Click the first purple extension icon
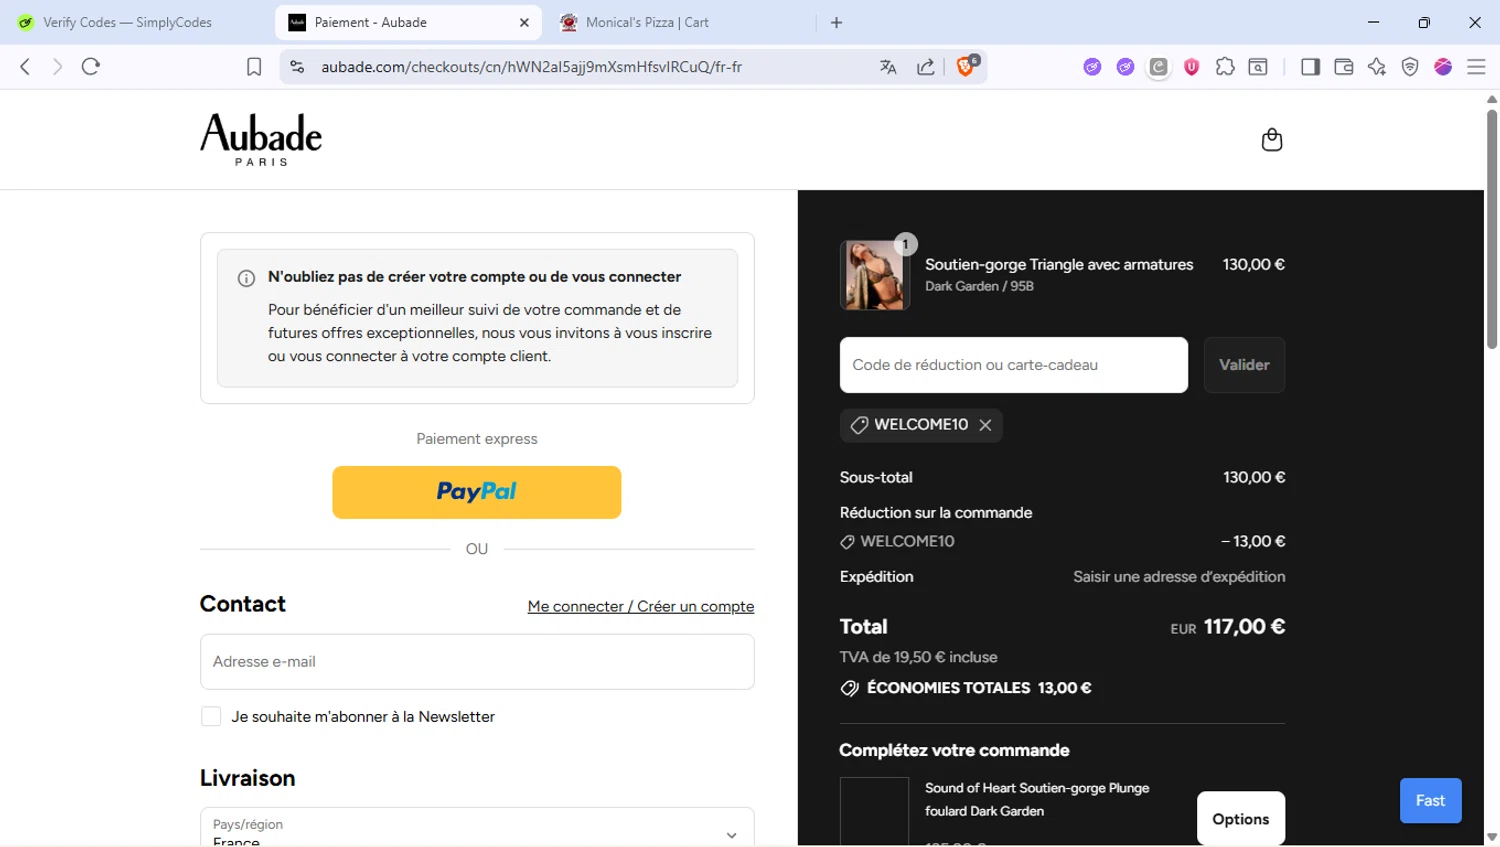 tap(1092, 67)
